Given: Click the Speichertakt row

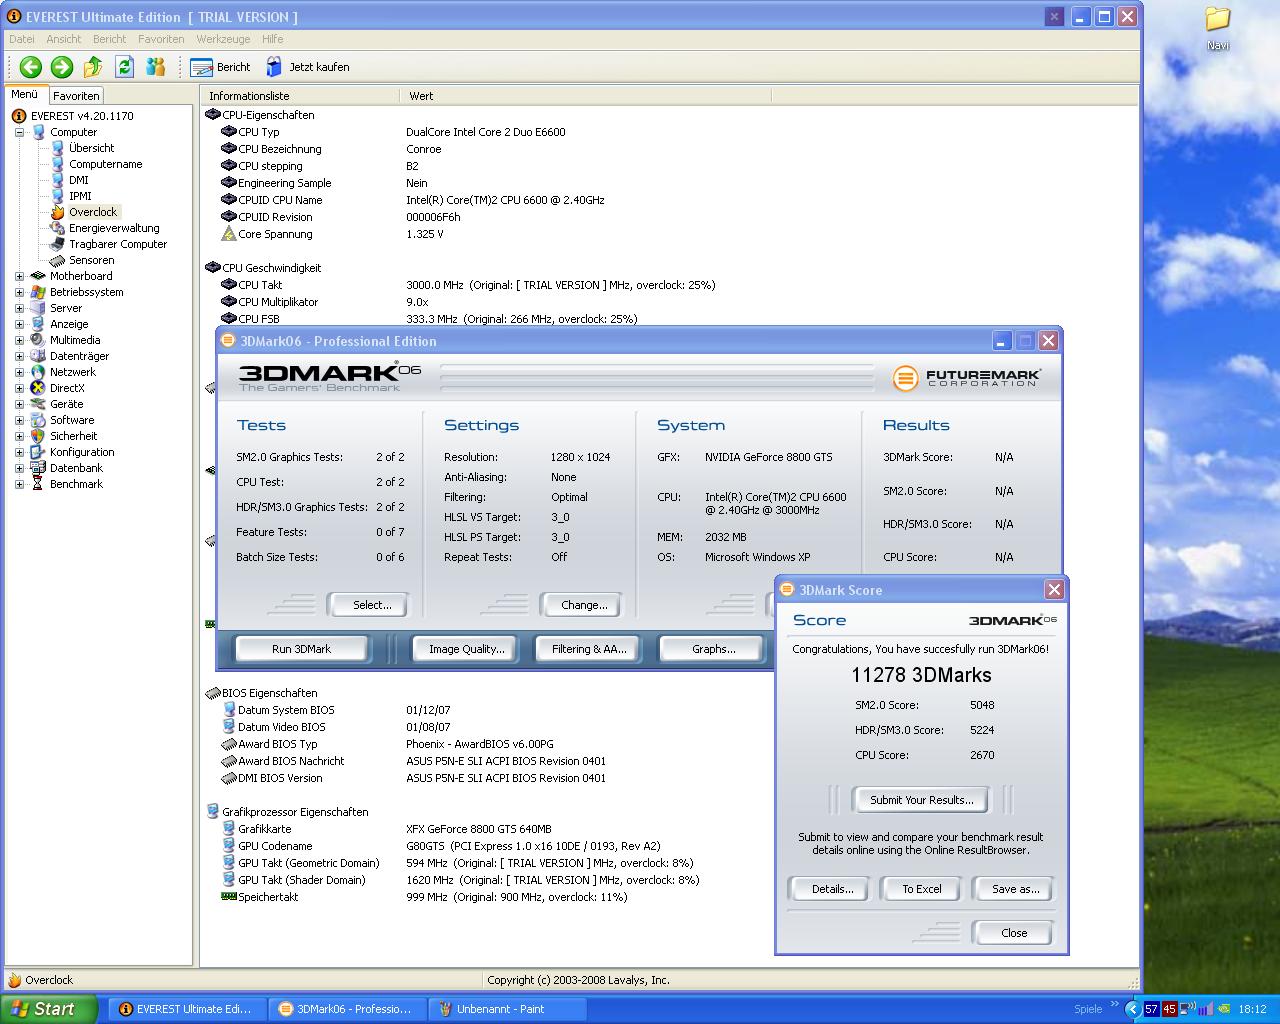Looking at the screenshot, I should [x=424, y=897].
